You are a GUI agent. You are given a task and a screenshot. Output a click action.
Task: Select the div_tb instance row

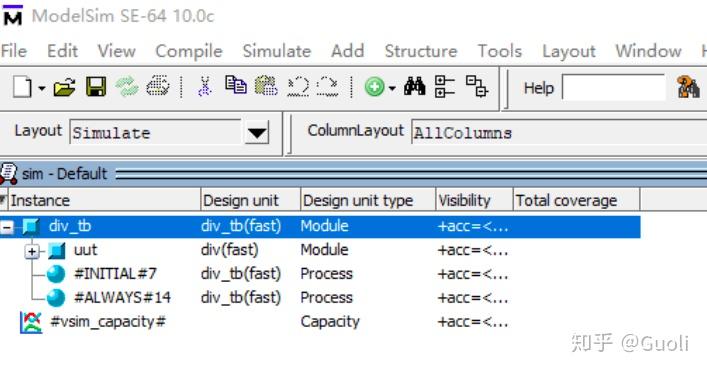click(320, 226)
